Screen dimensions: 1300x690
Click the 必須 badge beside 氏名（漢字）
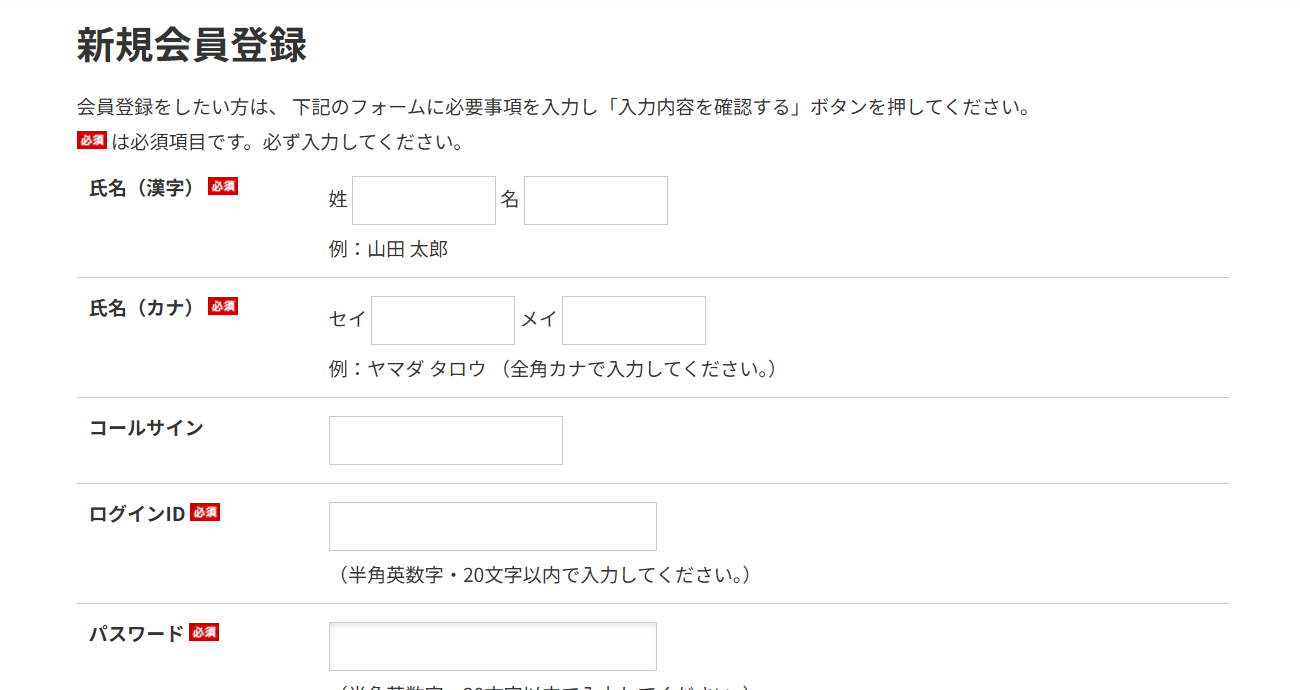coord(223,187)
